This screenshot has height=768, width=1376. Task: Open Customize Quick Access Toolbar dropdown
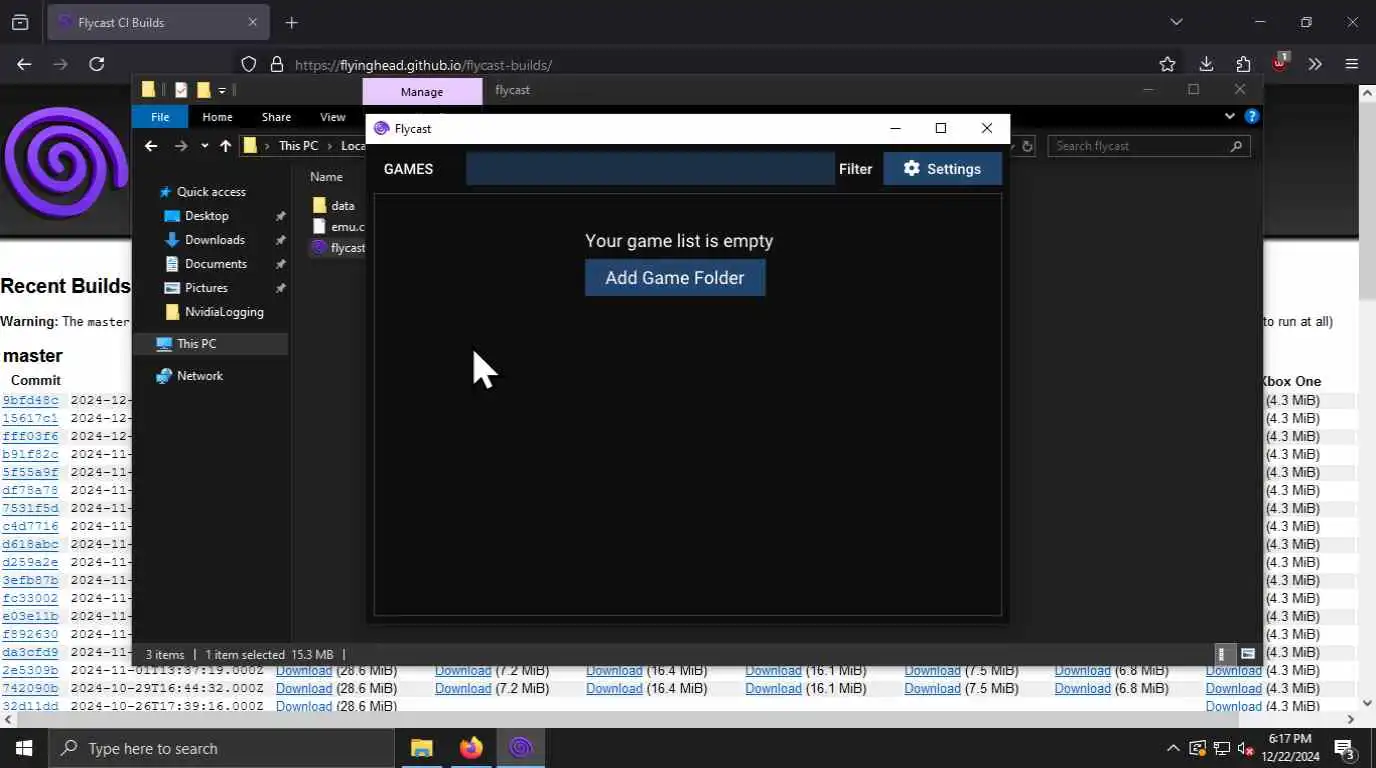click(x=222, y=90)
